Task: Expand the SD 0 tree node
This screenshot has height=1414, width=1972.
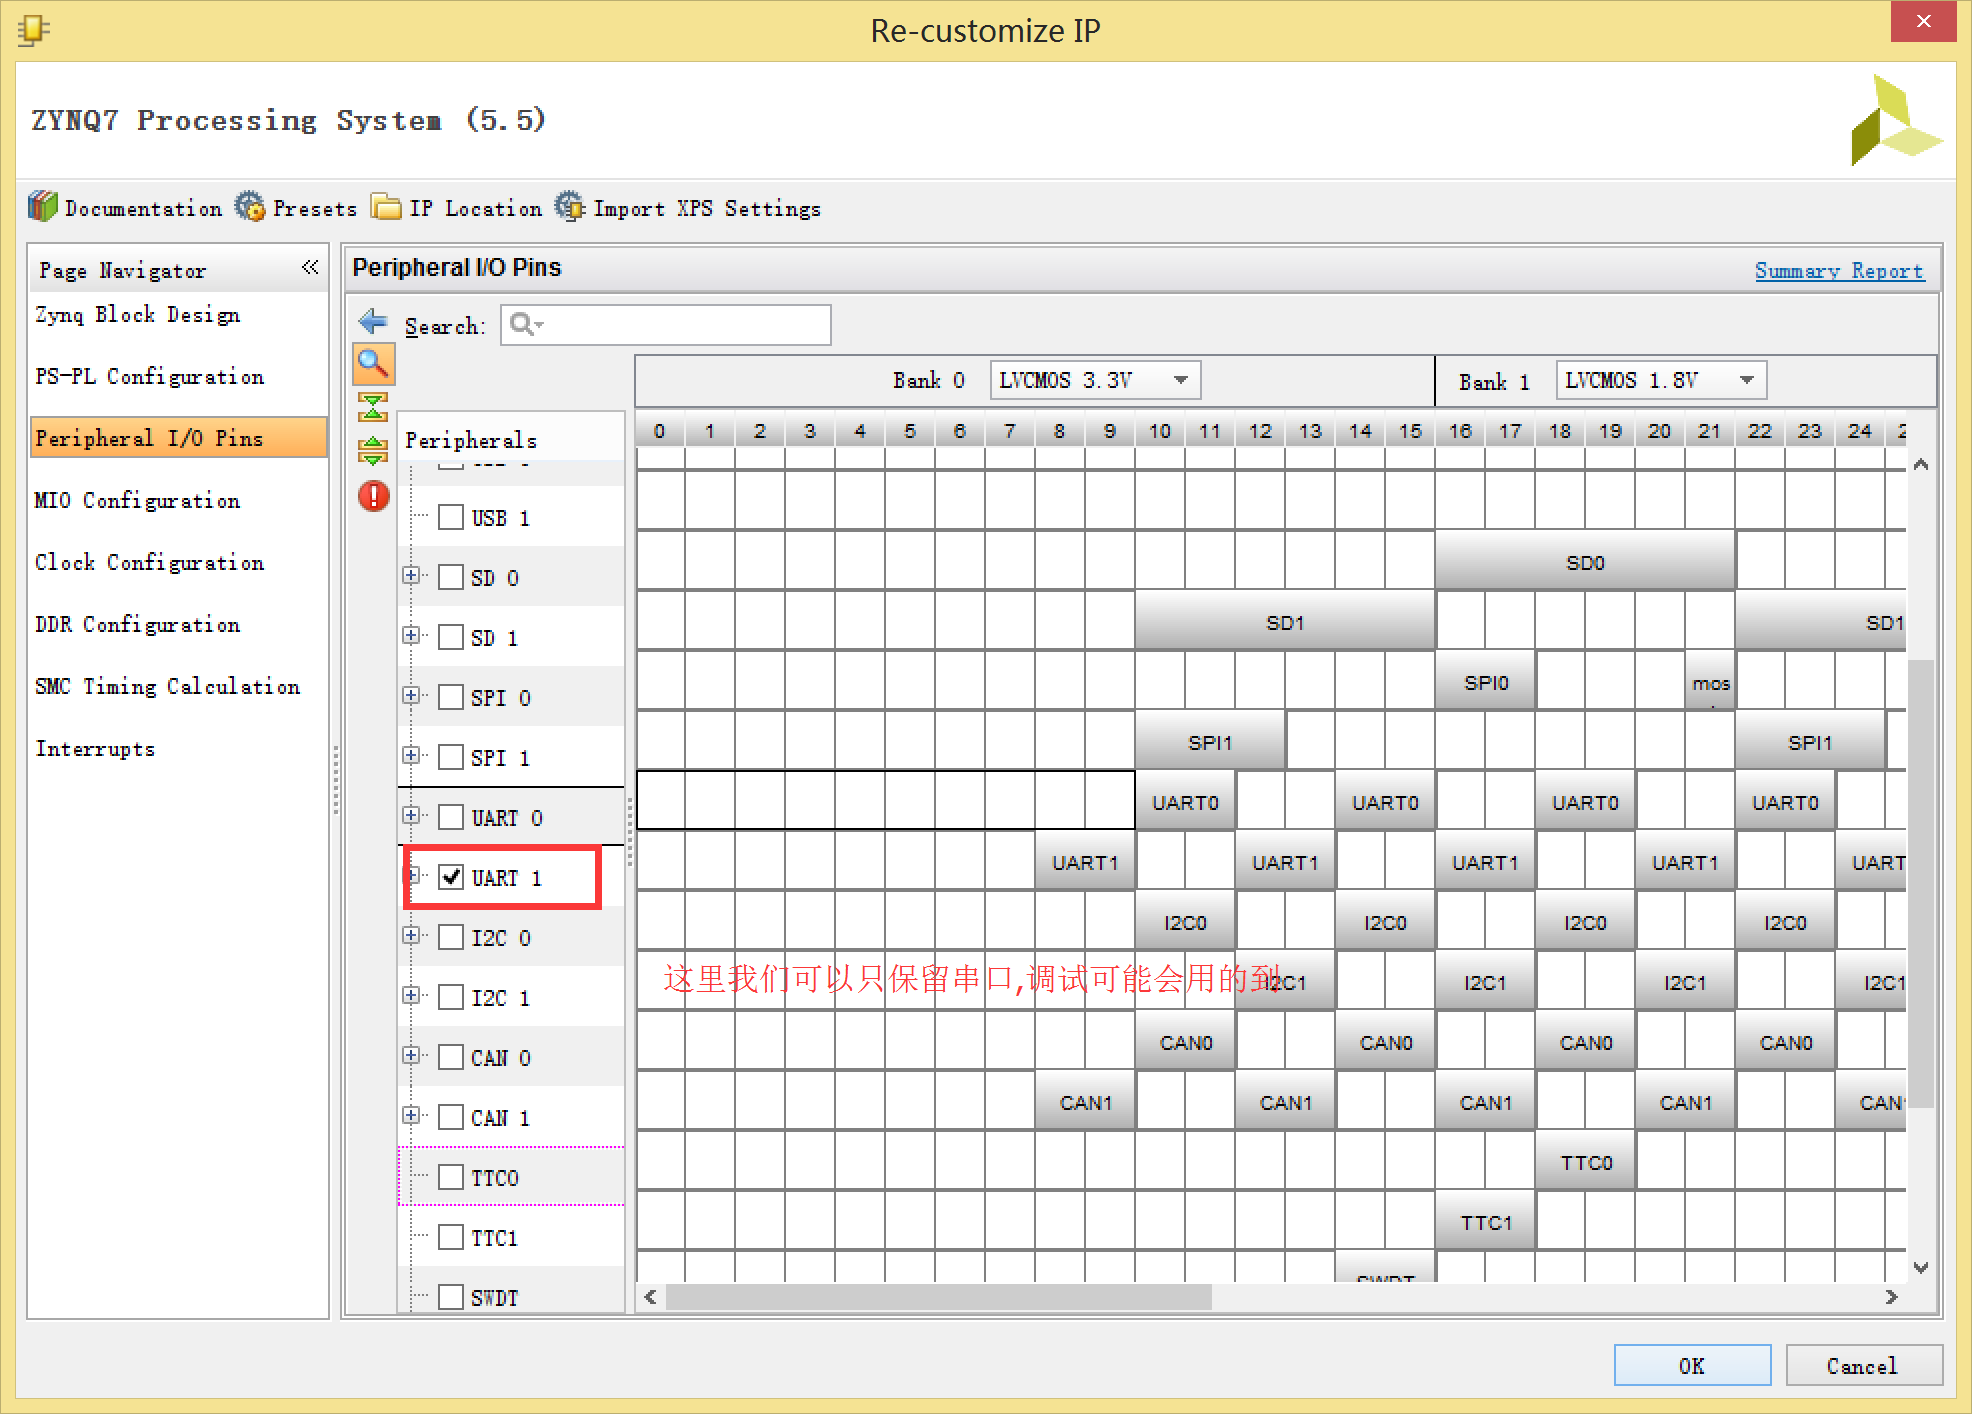Action: (410, 575)
